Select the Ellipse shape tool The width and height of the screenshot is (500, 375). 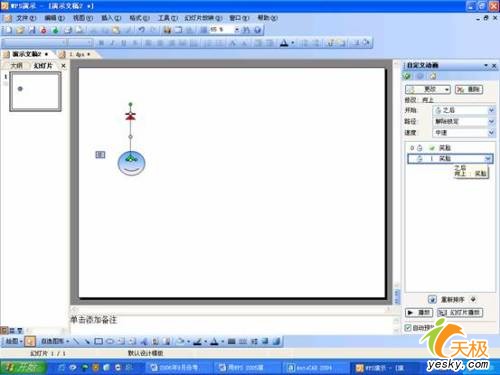(110, 341)
